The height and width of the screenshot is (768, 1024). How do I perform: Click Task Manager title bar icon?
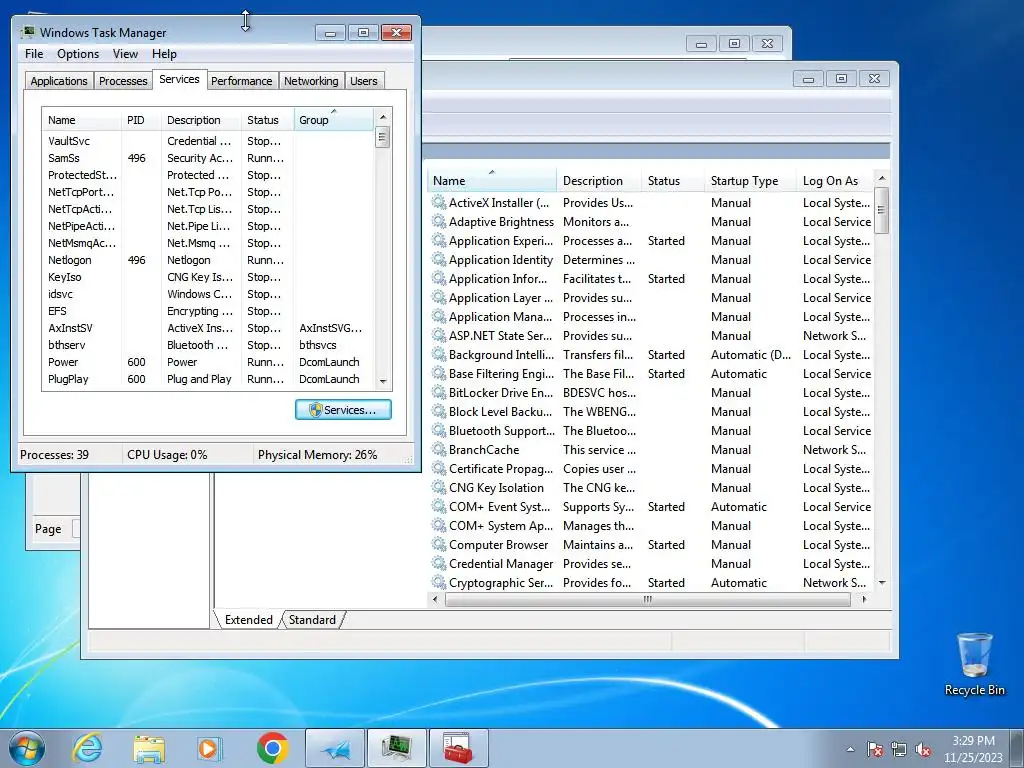tap(28, 32)
